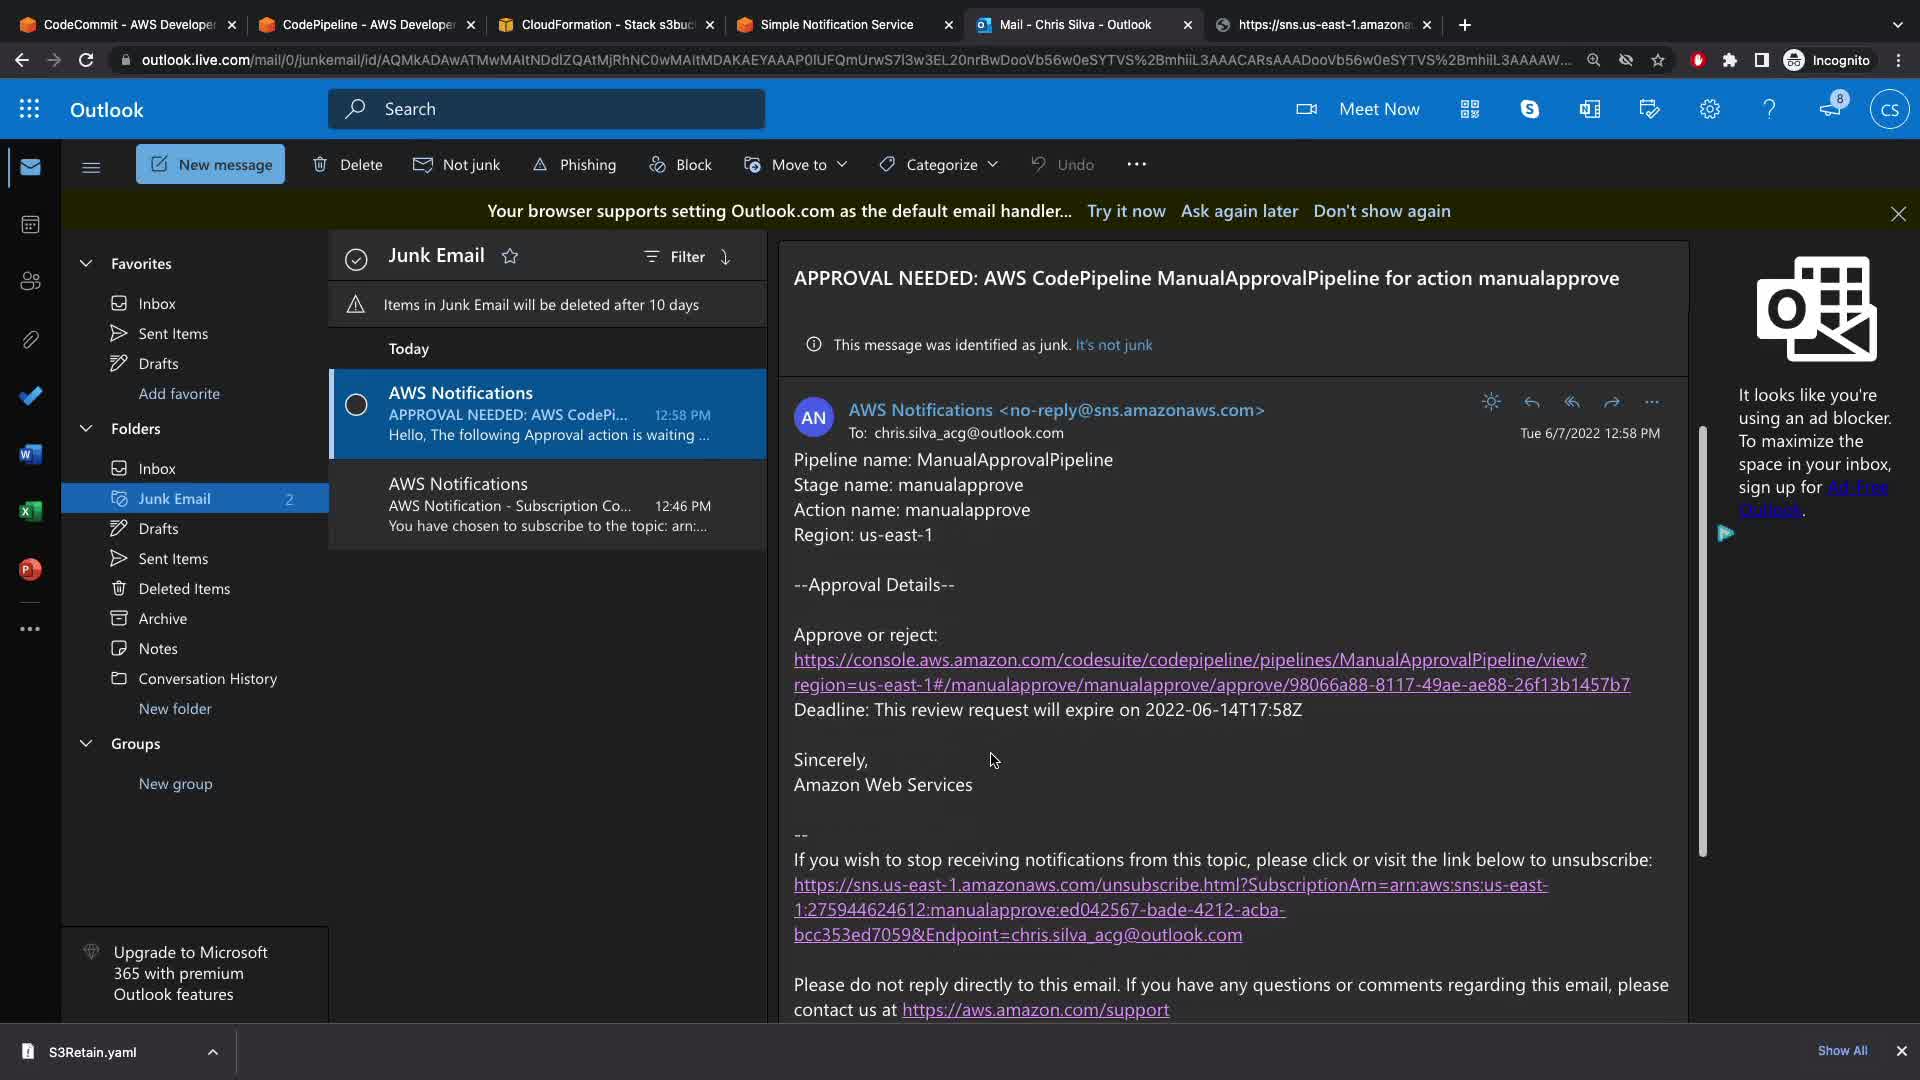Collapse the Favorites section
Screen dimensions: 1920x1080
pyautogui.click(x=86, y=263)
